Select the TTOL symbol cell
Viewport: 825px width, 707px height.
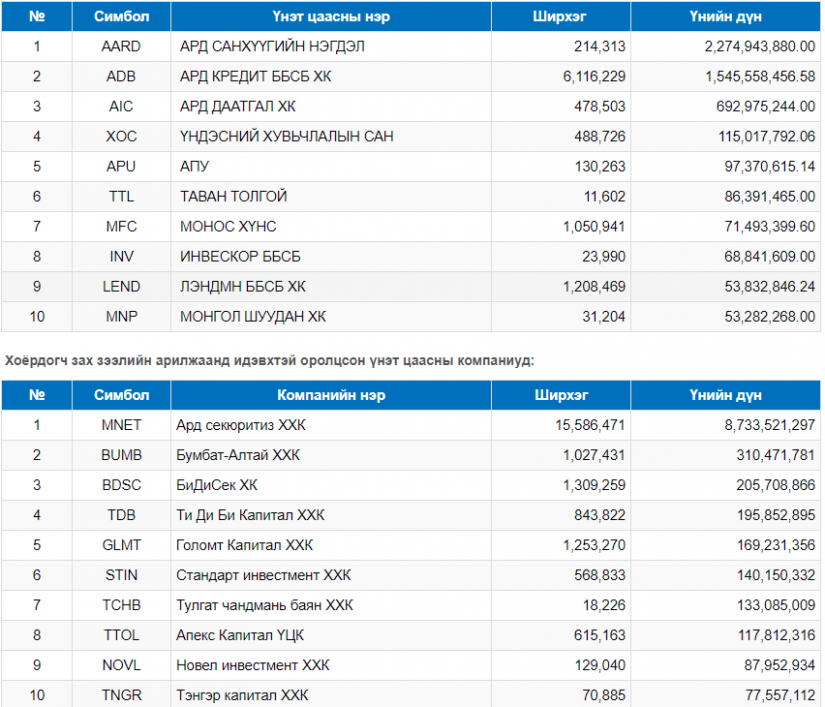tap(121, 634)
